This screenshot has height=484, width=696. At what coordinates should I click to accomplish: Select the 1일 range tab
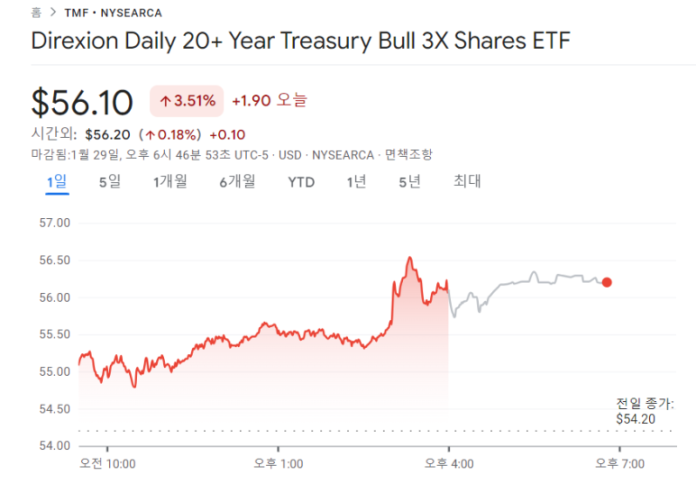pyautogui.click(x=57, y=181)
